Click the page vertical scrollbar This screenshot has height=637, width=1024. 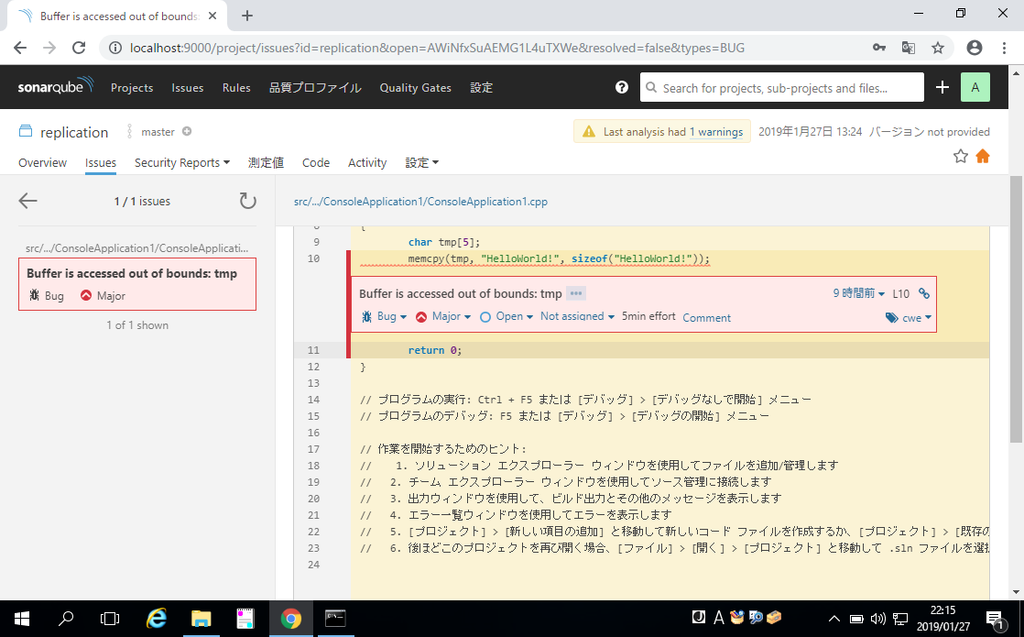tap(1016, 309)
